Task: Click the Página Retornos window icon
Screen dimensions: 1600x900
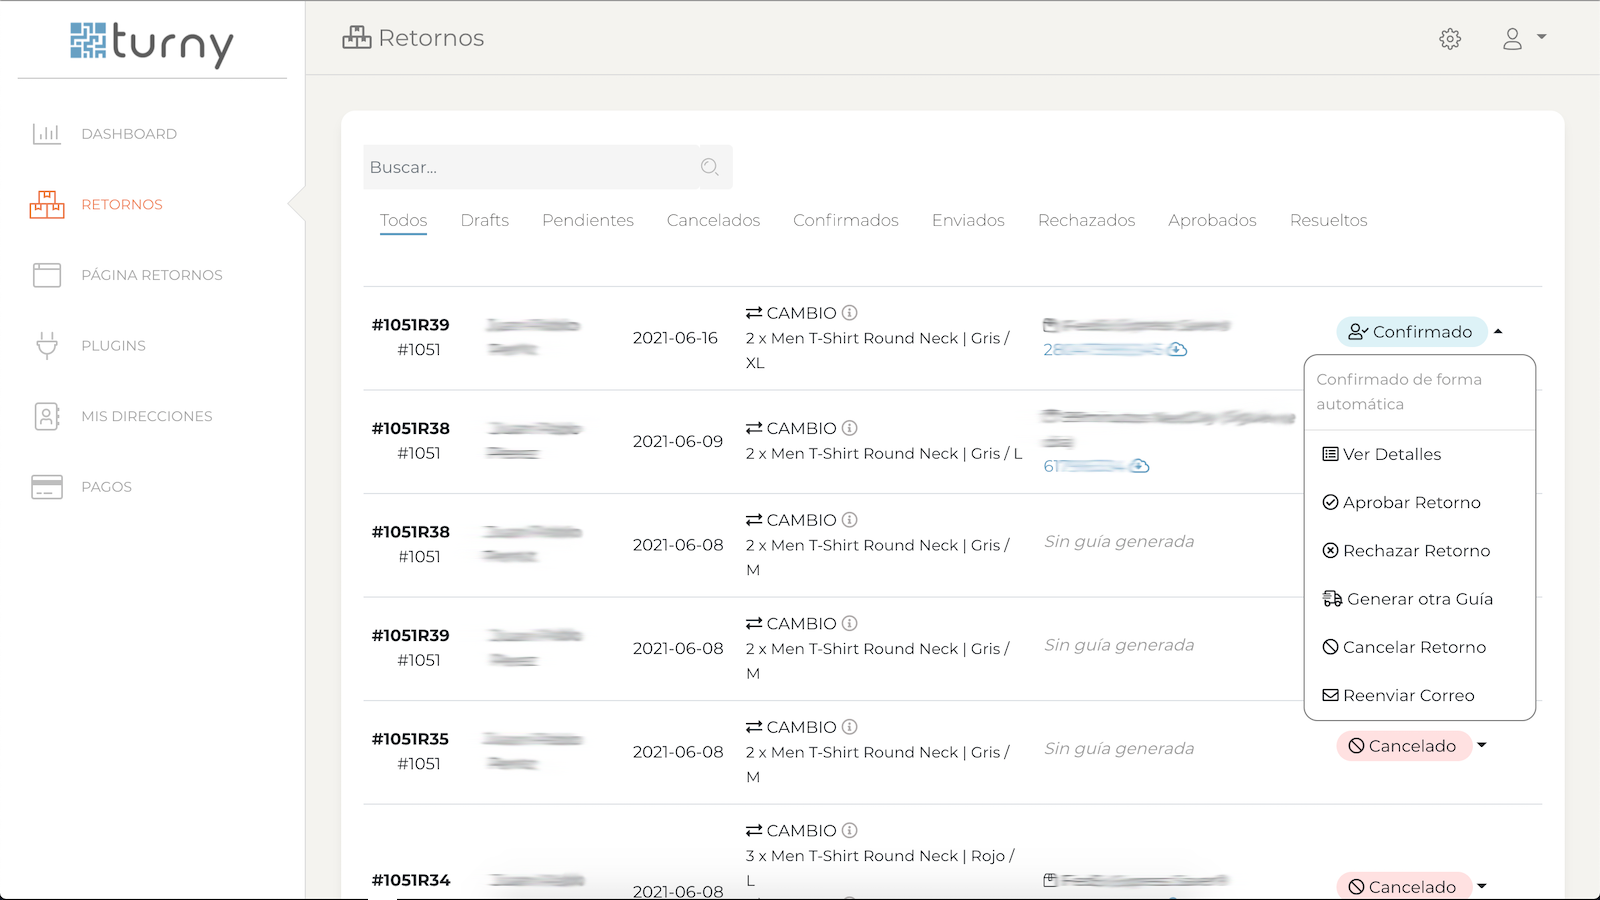Action: point(47,275)
